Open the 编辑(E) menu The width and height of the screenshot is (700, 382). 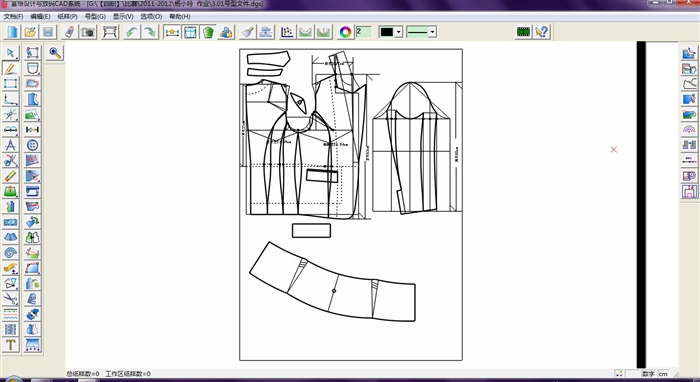(40, 17)
